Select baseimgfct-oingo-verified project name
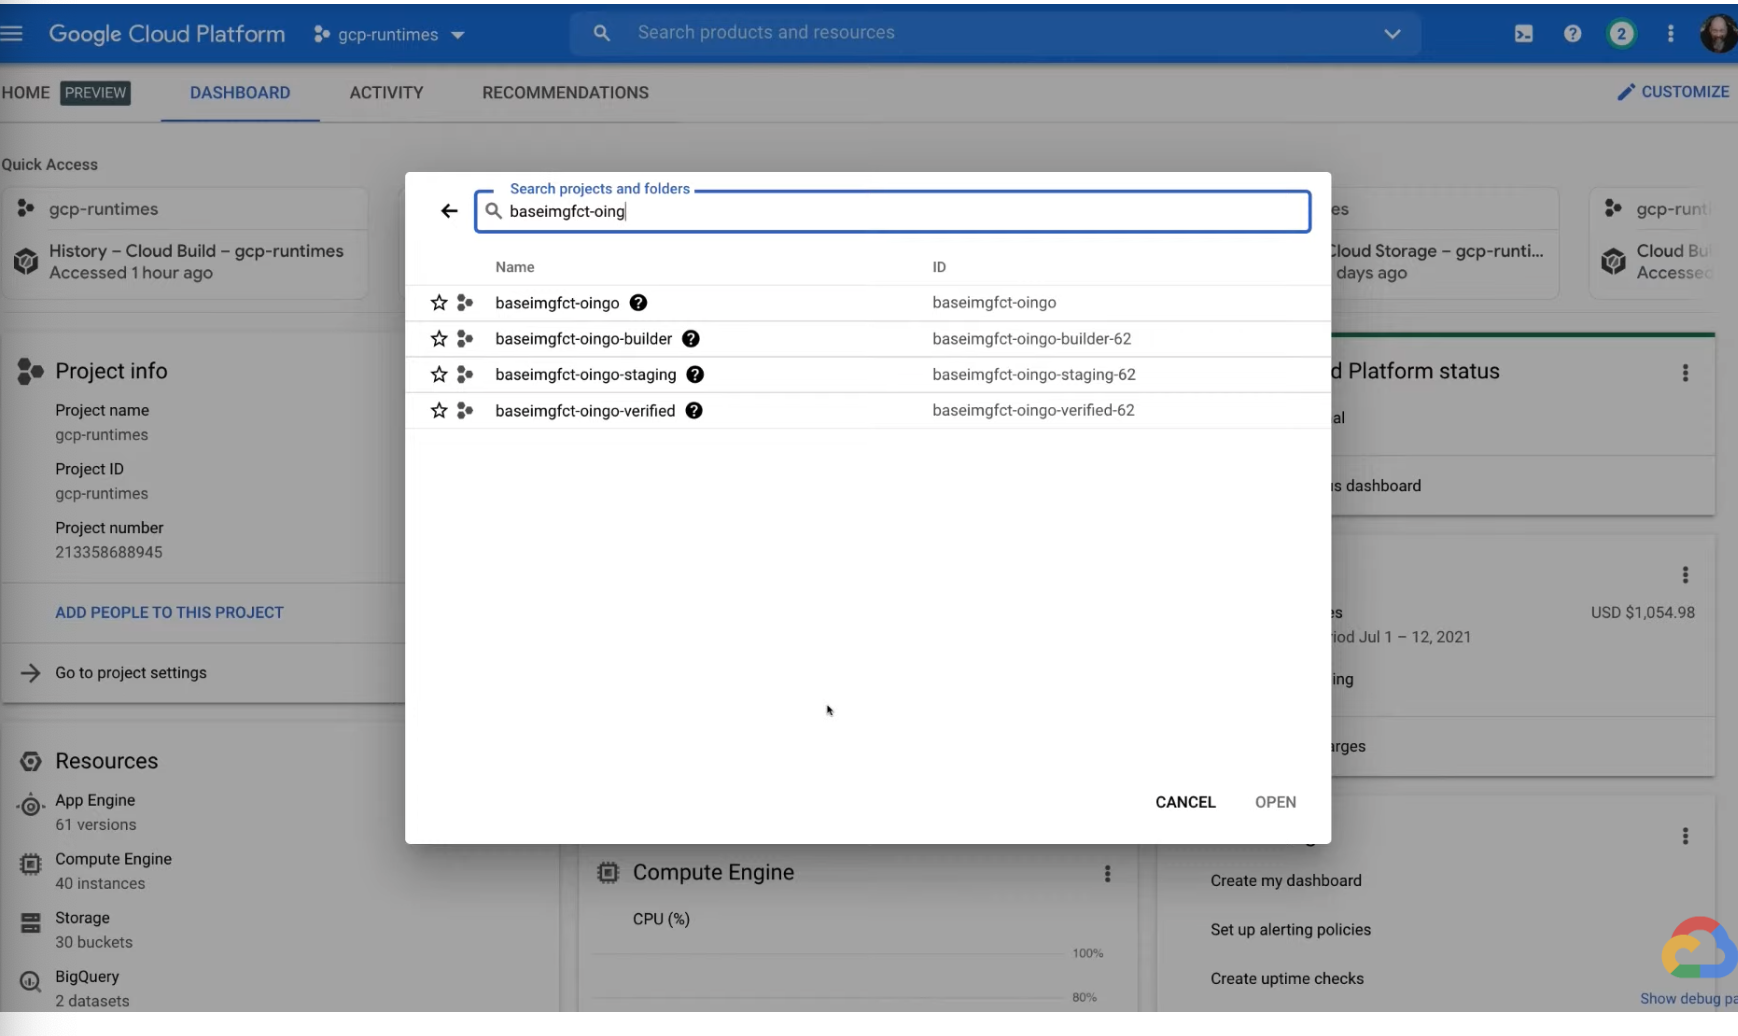The image size is (1738, 1036). [x=585, y=411]
